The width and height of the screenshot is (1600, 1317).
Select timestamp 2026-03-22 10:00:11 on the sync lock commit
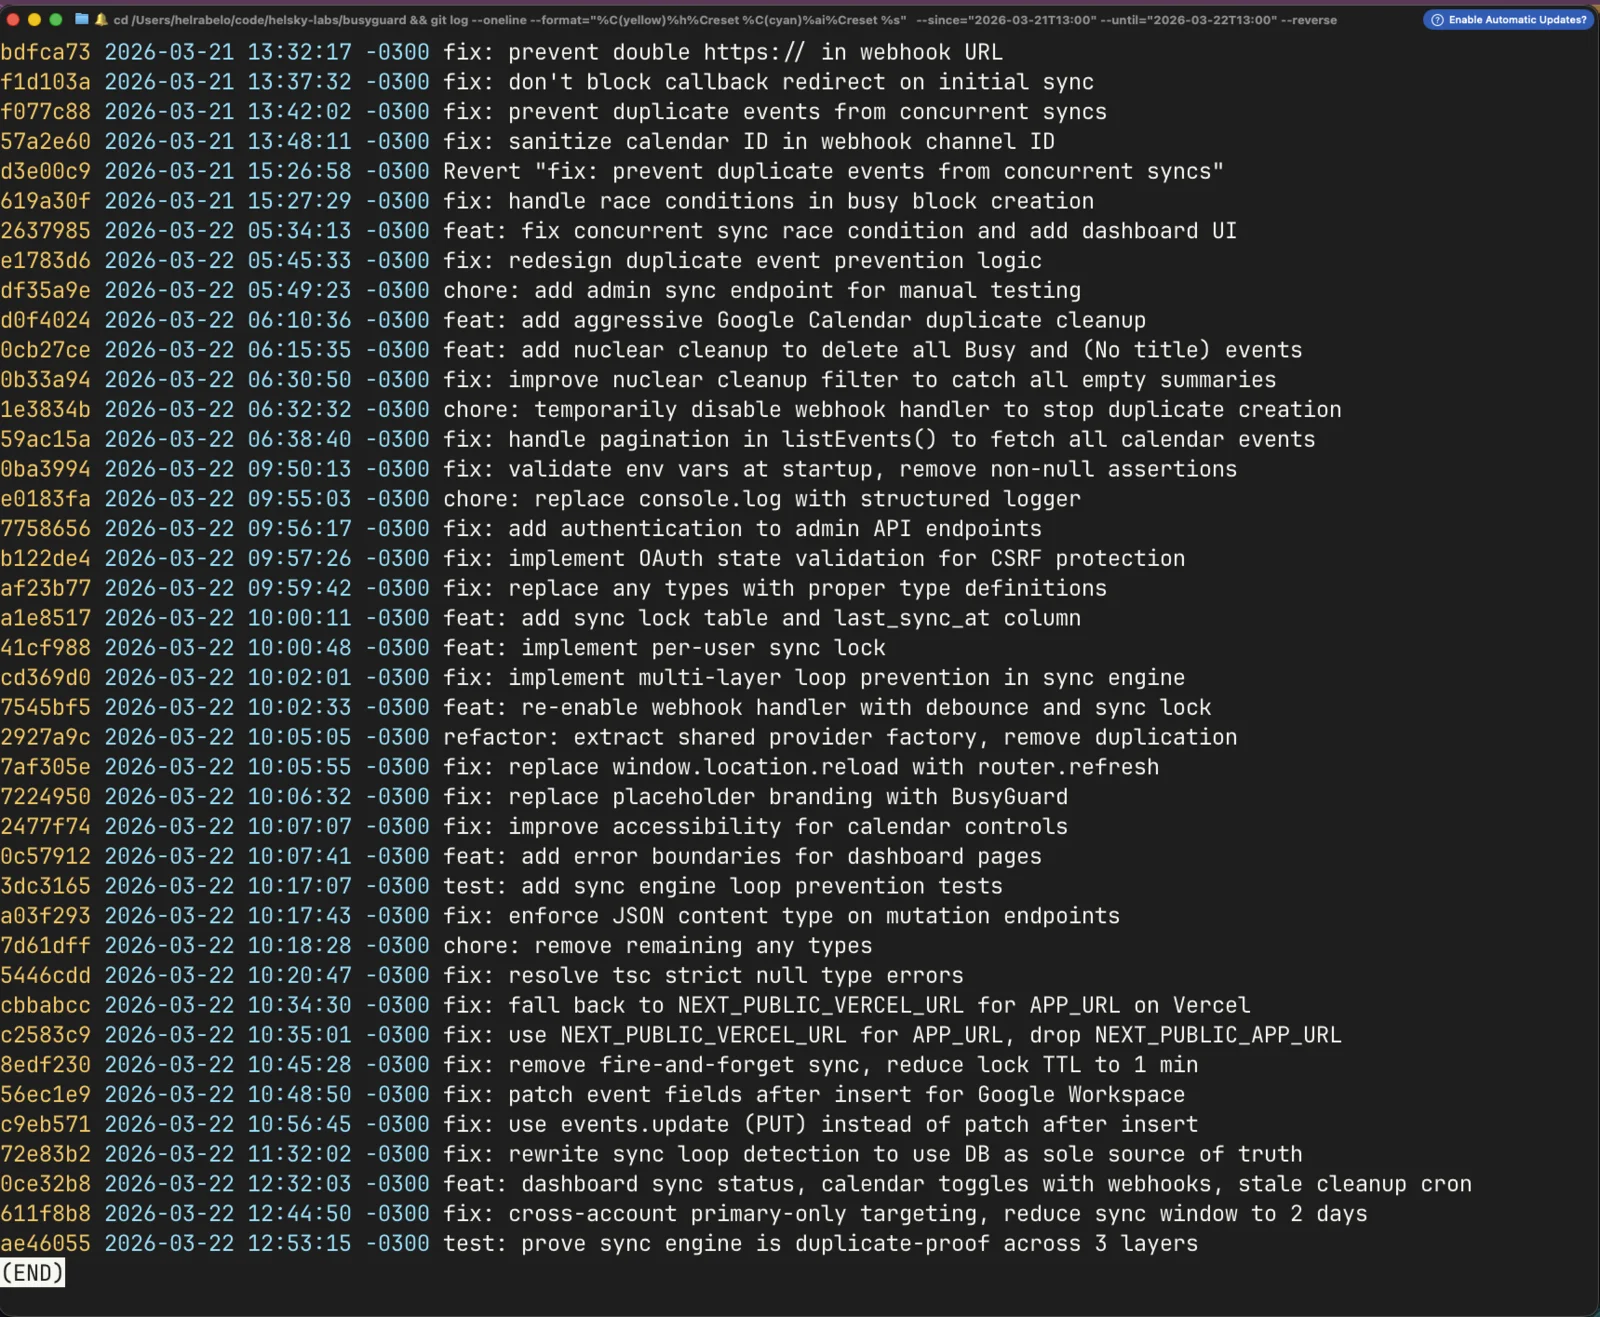pos(230,617)
